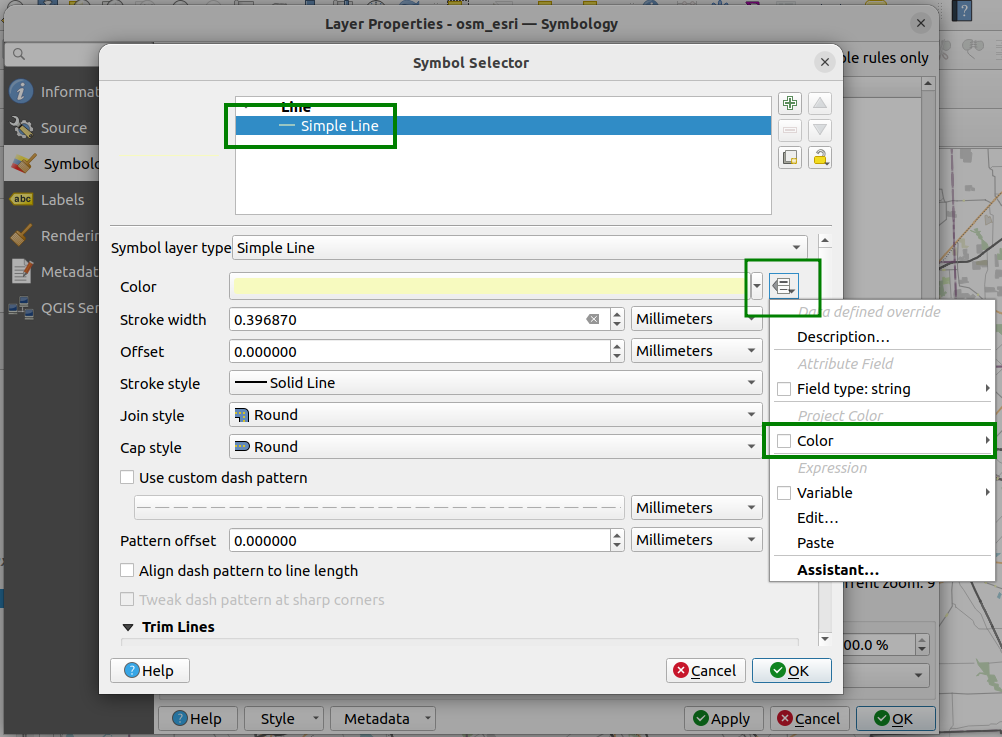Click the green plus add symbol layer icon
1002x737 pixels.
click(790, 103)
